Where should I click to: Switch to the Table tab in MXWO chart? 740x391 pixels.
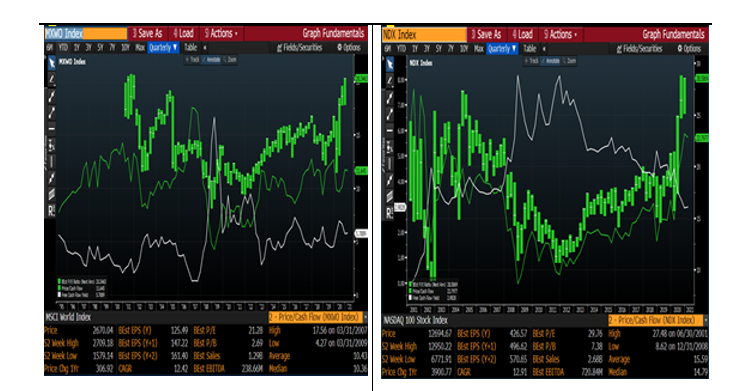coord(191,47)
